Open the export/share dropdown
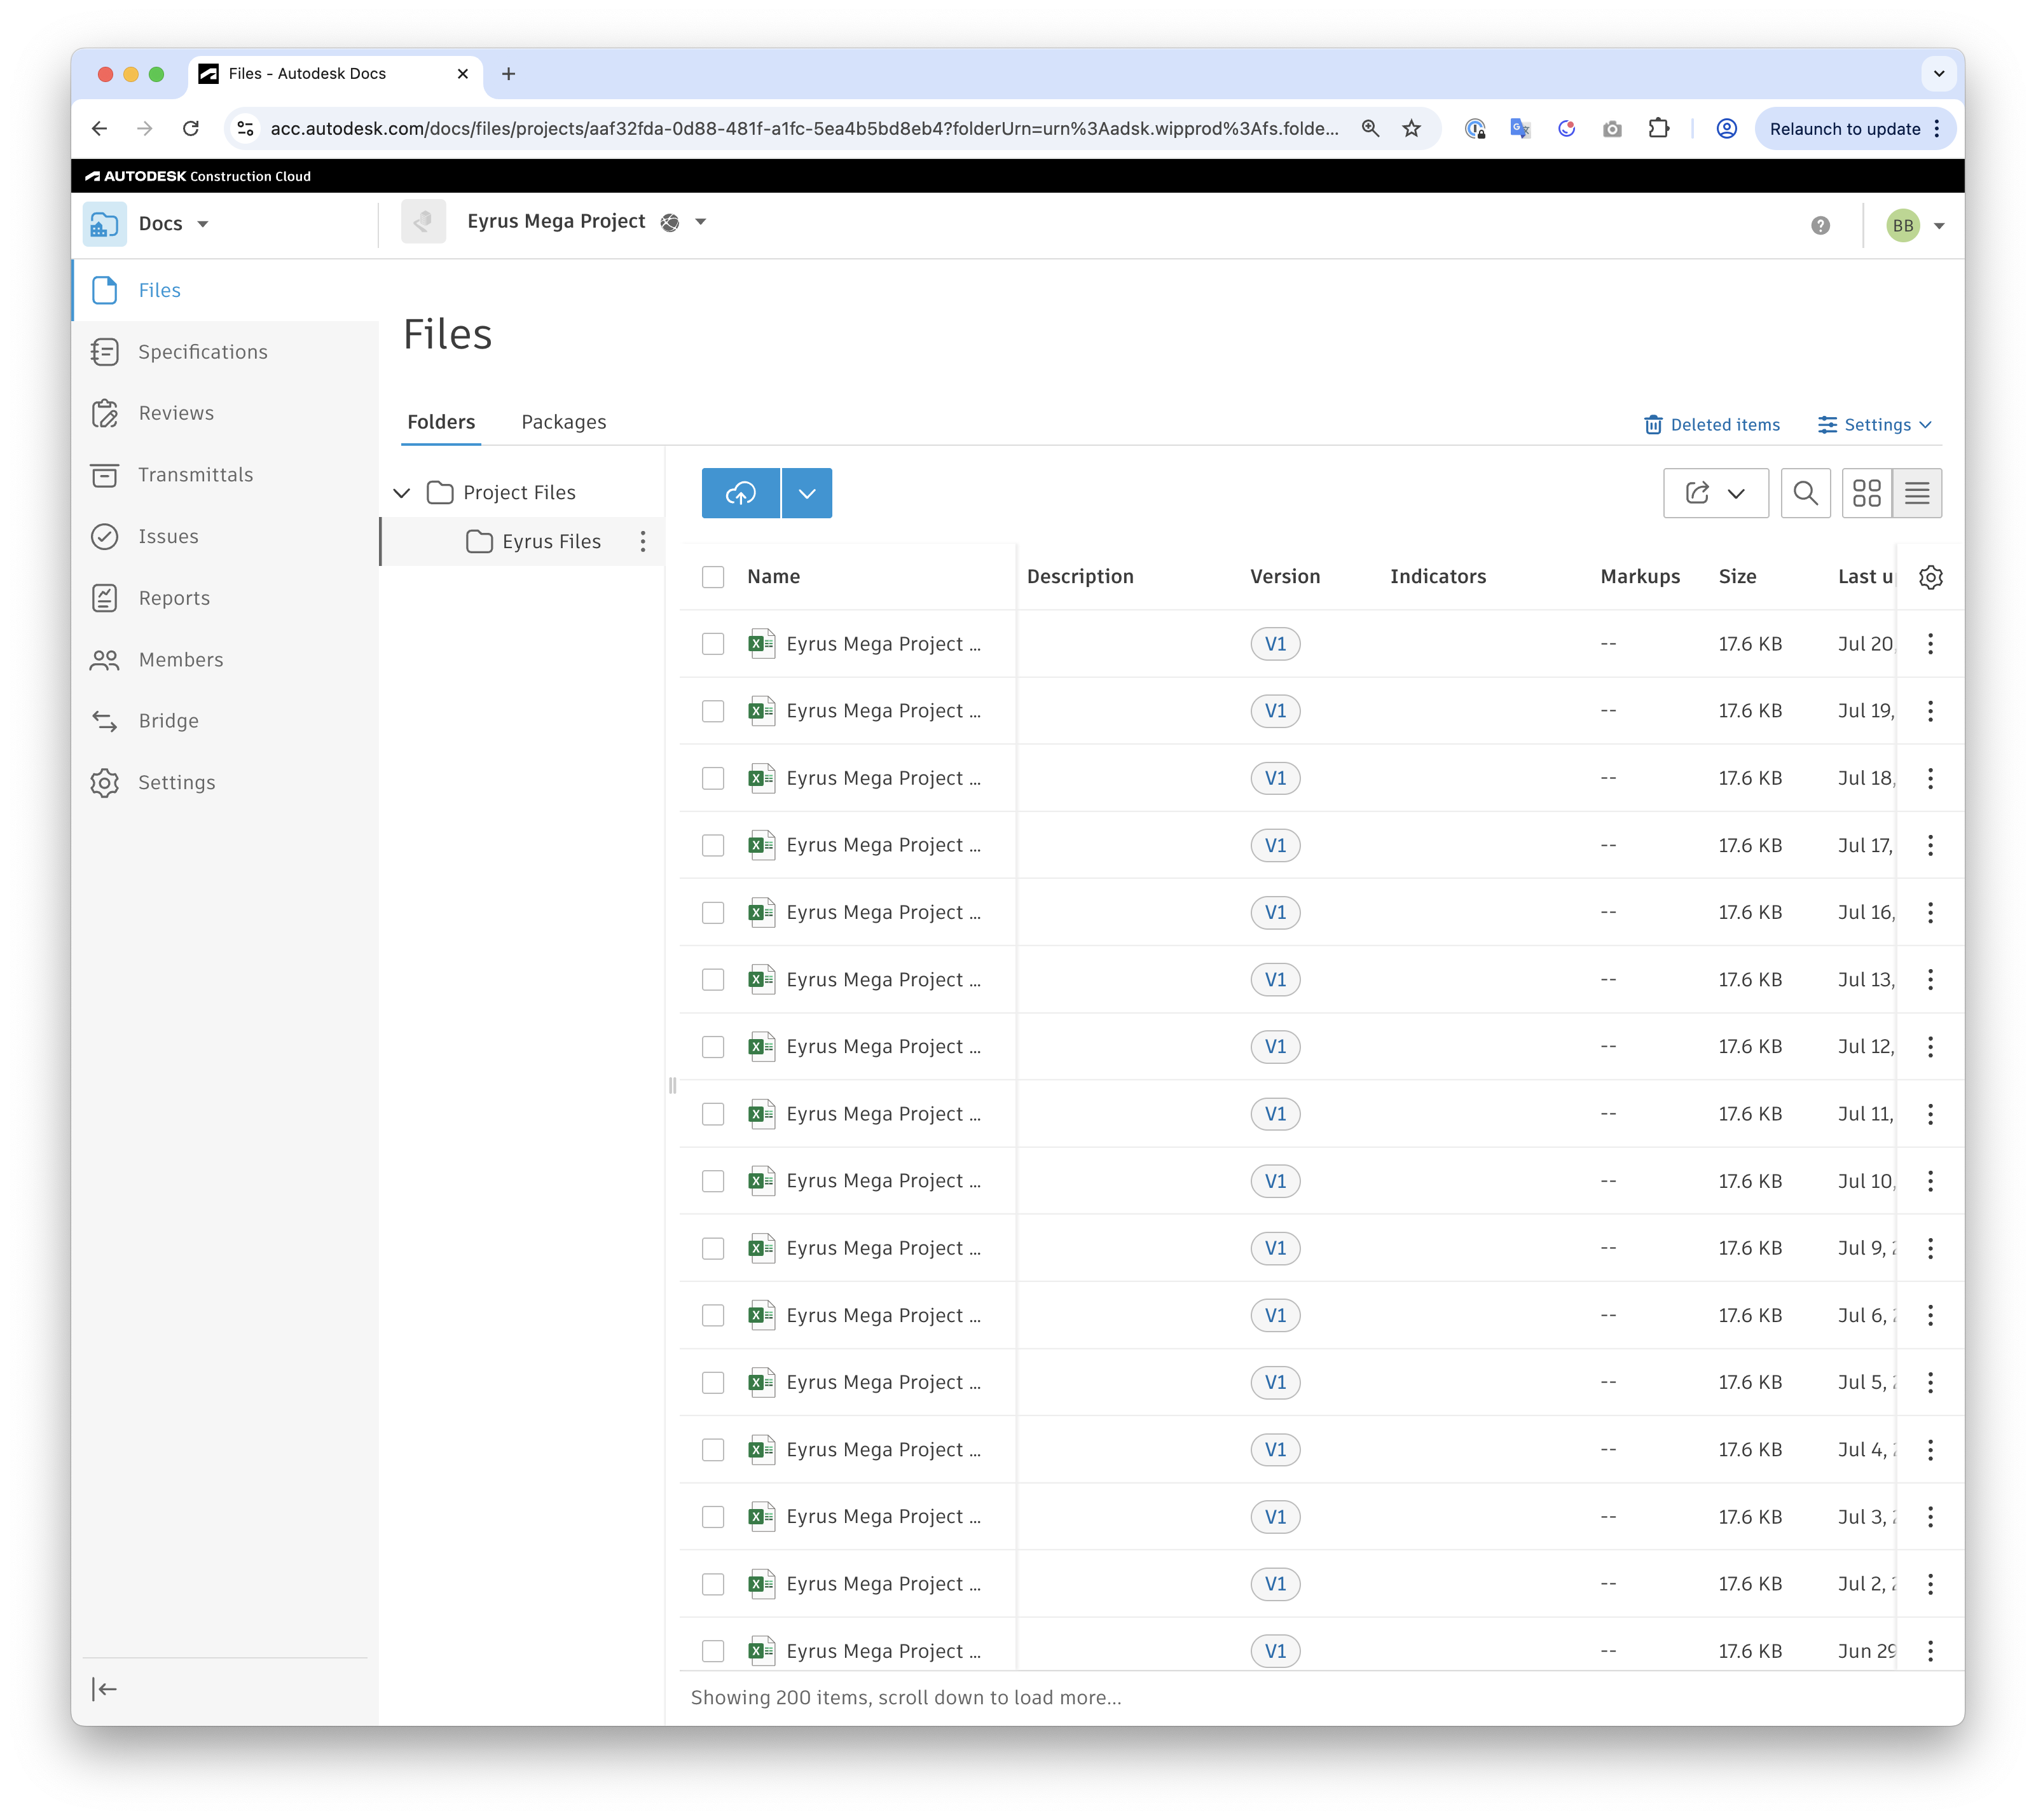Viewport: 2036px width, 1820px height. tap(1716, 493)
